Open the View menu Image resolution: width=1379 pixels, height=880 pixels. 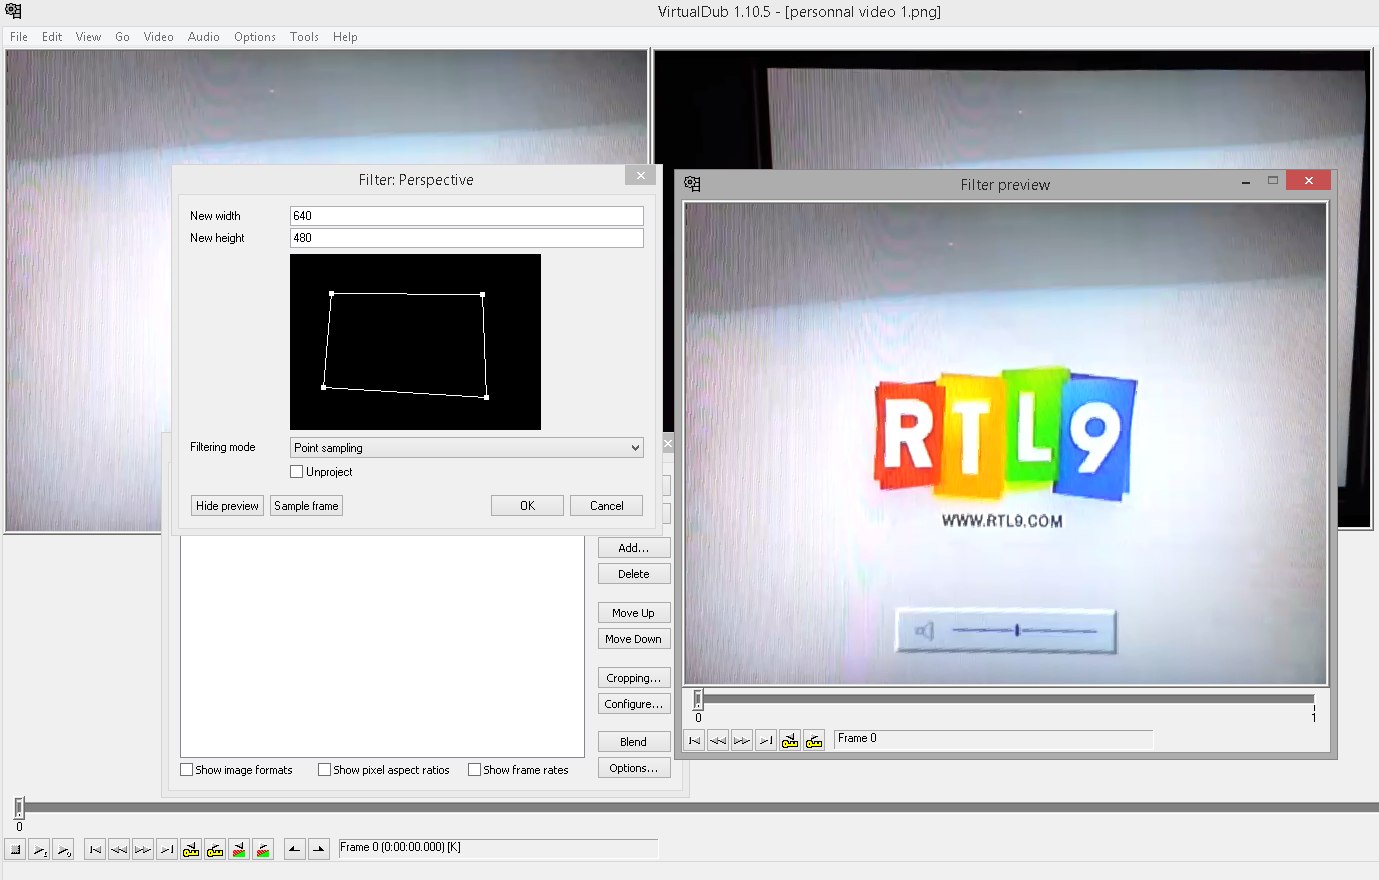(88, 37)
